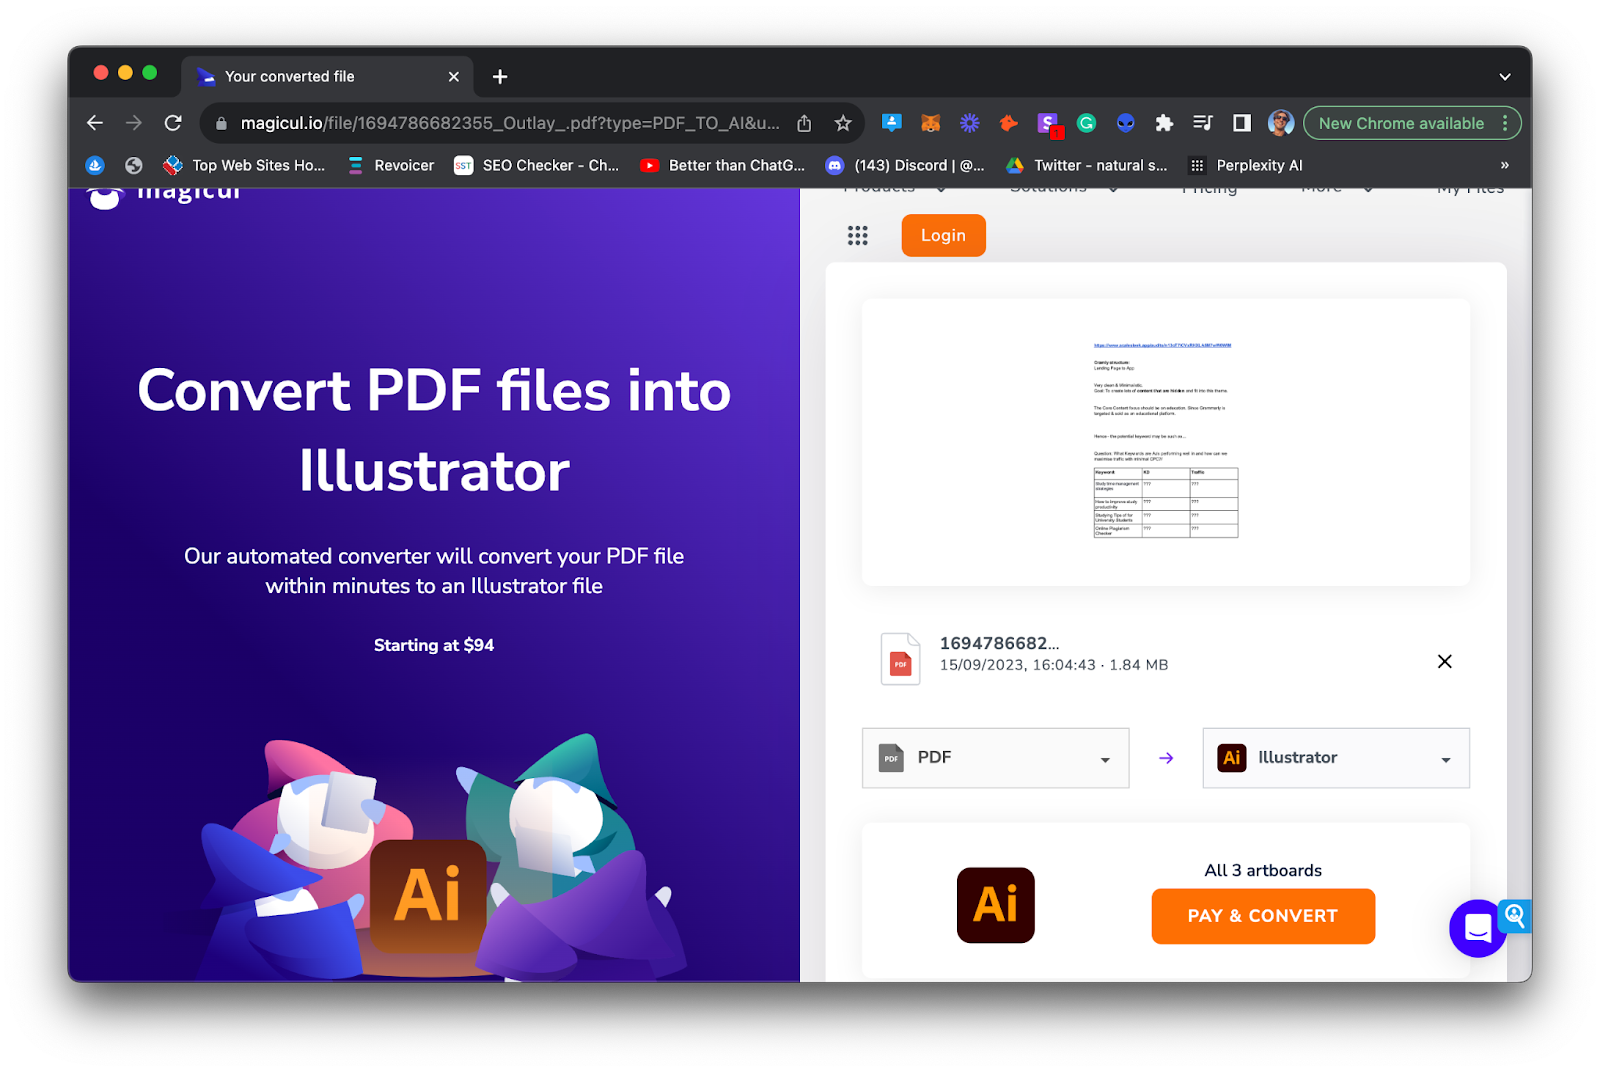Click the PDF document preview thumbnail
Image resolution: width=1600 pixels, height=1072 pixels.
pyautogui.click(x=1166, y=441)
